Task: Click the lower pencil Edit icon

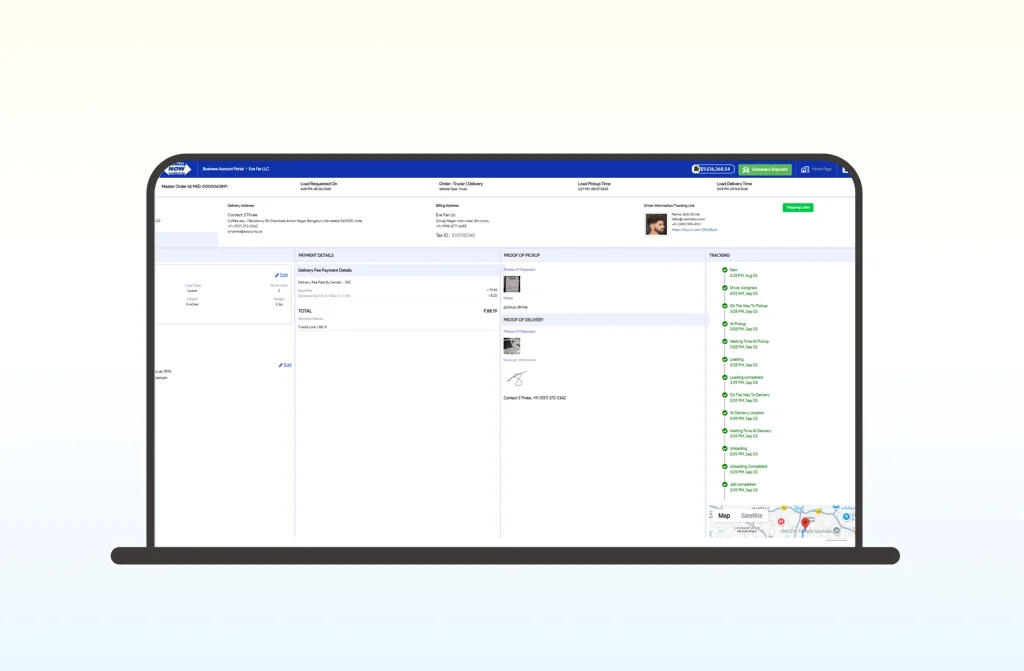Action: pyautogui.click(x=280, y=365)
